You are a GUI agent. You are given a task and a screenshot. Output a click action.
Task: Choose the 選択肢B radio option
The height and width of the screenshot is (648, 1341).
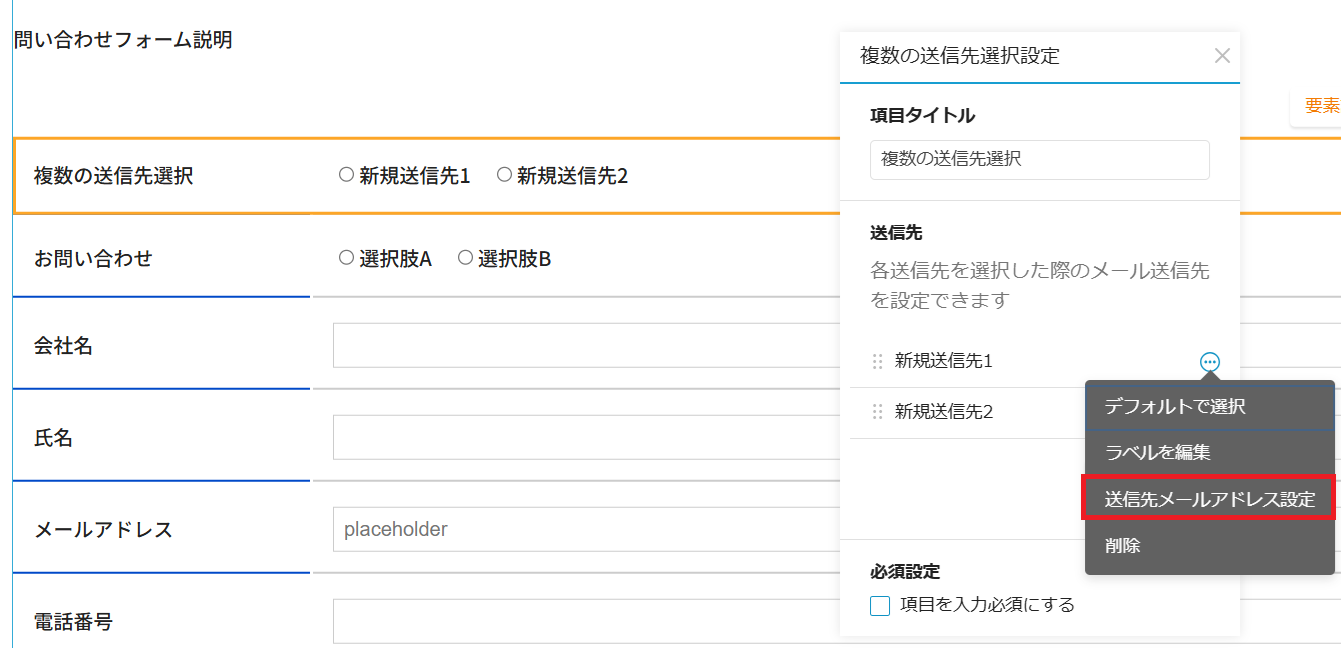click(x=465, y=258)
